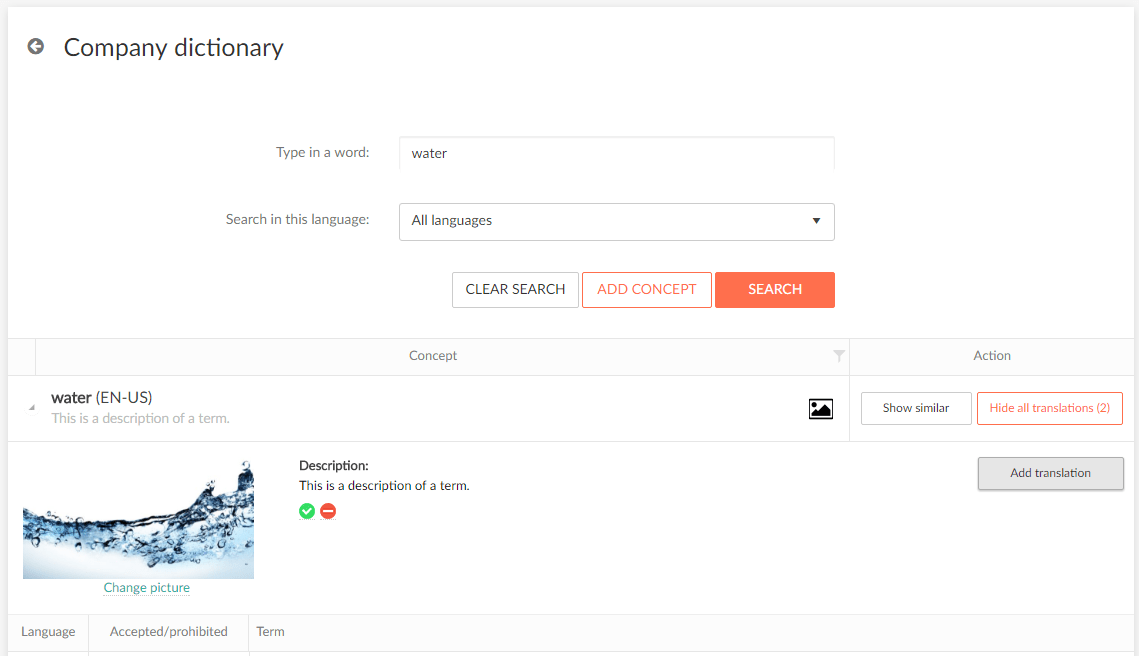Collapse the water (EN-US) row triangle
Screen dimensions: 1139x656
click(x=31, y=408)
